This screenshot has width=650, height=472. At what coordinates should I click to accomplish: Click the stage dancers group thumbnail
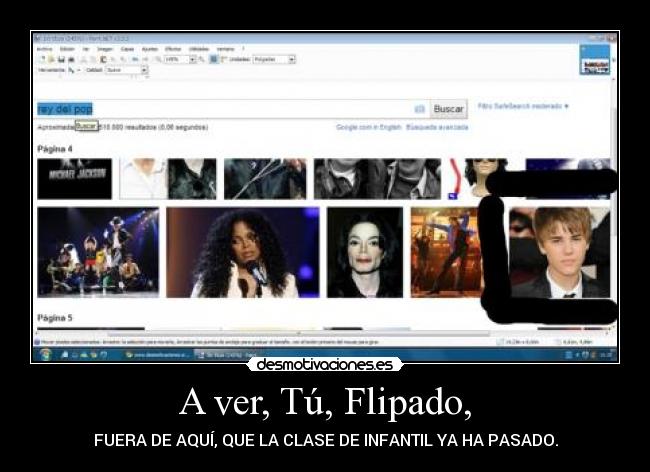tap(98, 252)
